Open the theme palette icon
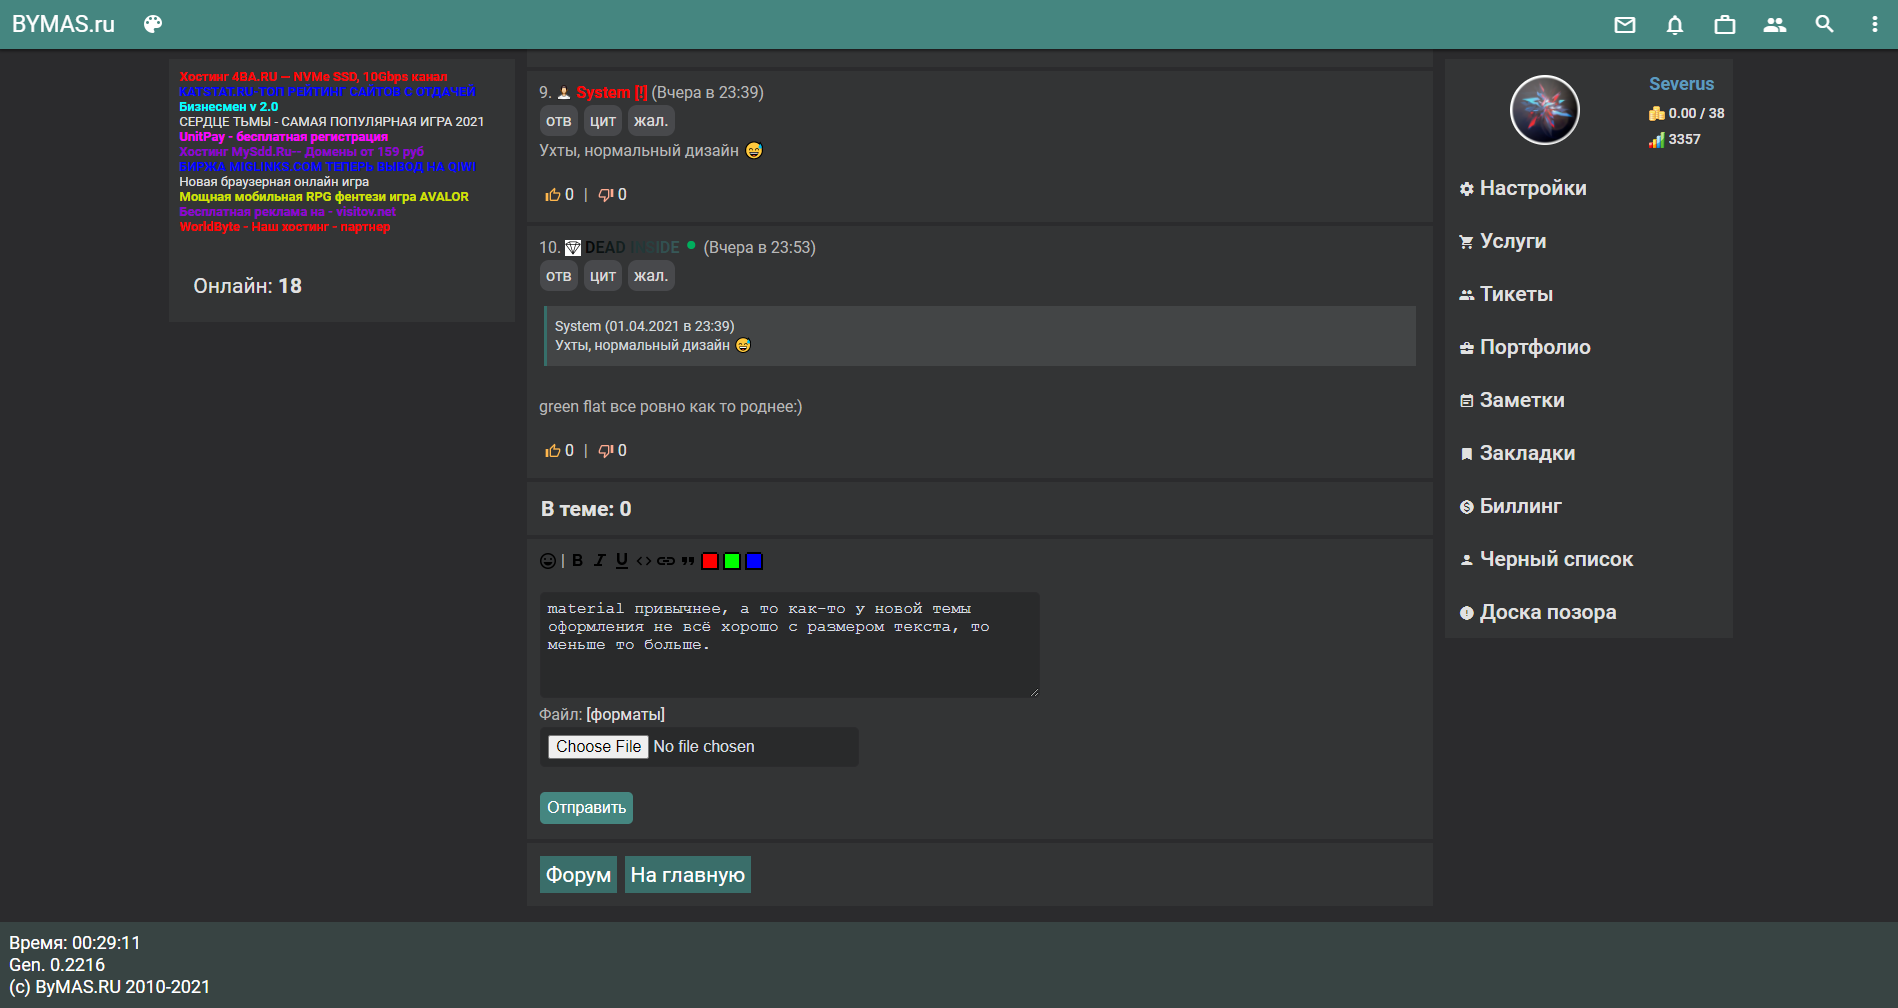 [153, 25]
